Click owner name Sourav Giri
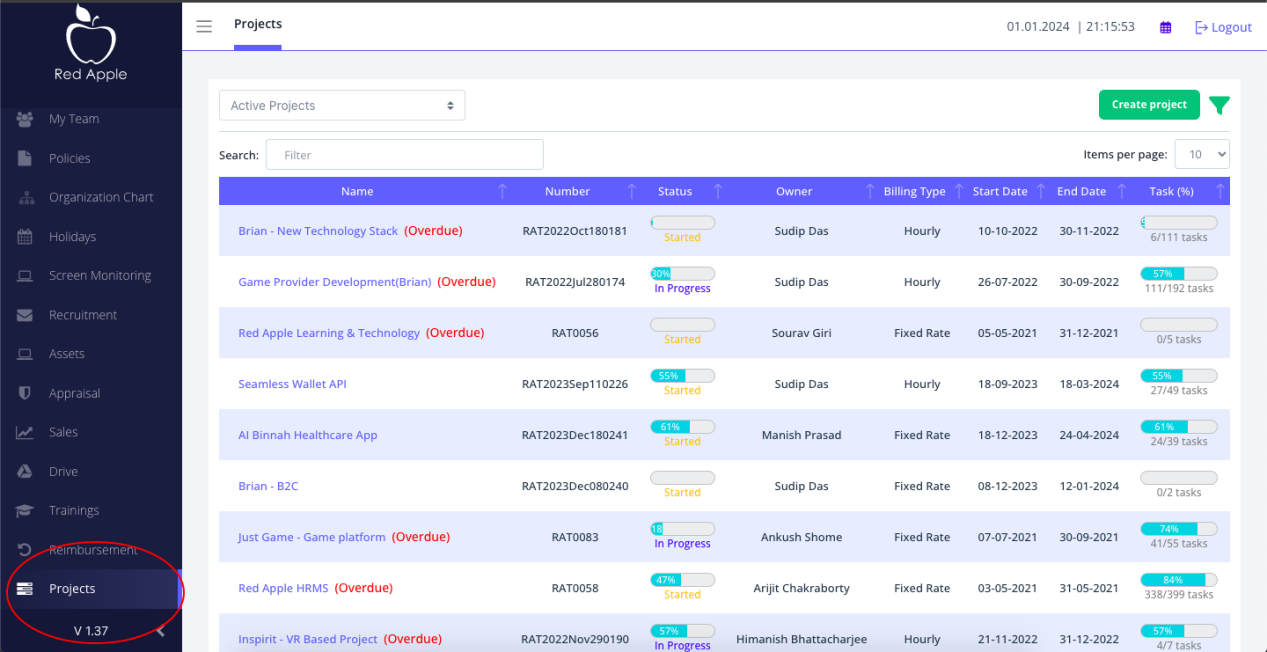1267x652 pixels. coord(802,333)
